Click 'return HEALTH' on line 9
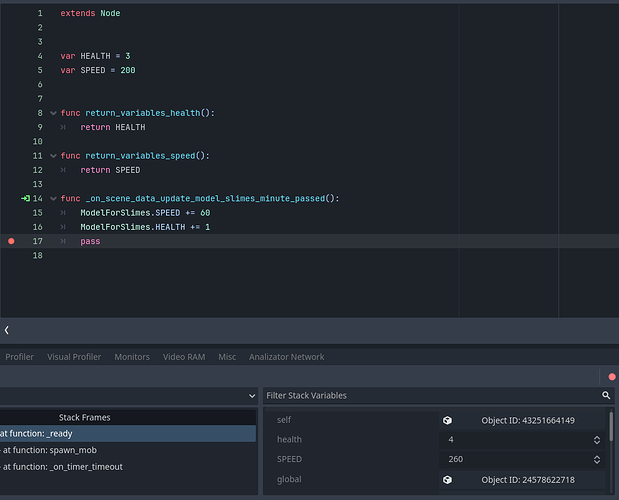Image resolution: width=619 pixels, height=500 pixels. click(113, 127)
